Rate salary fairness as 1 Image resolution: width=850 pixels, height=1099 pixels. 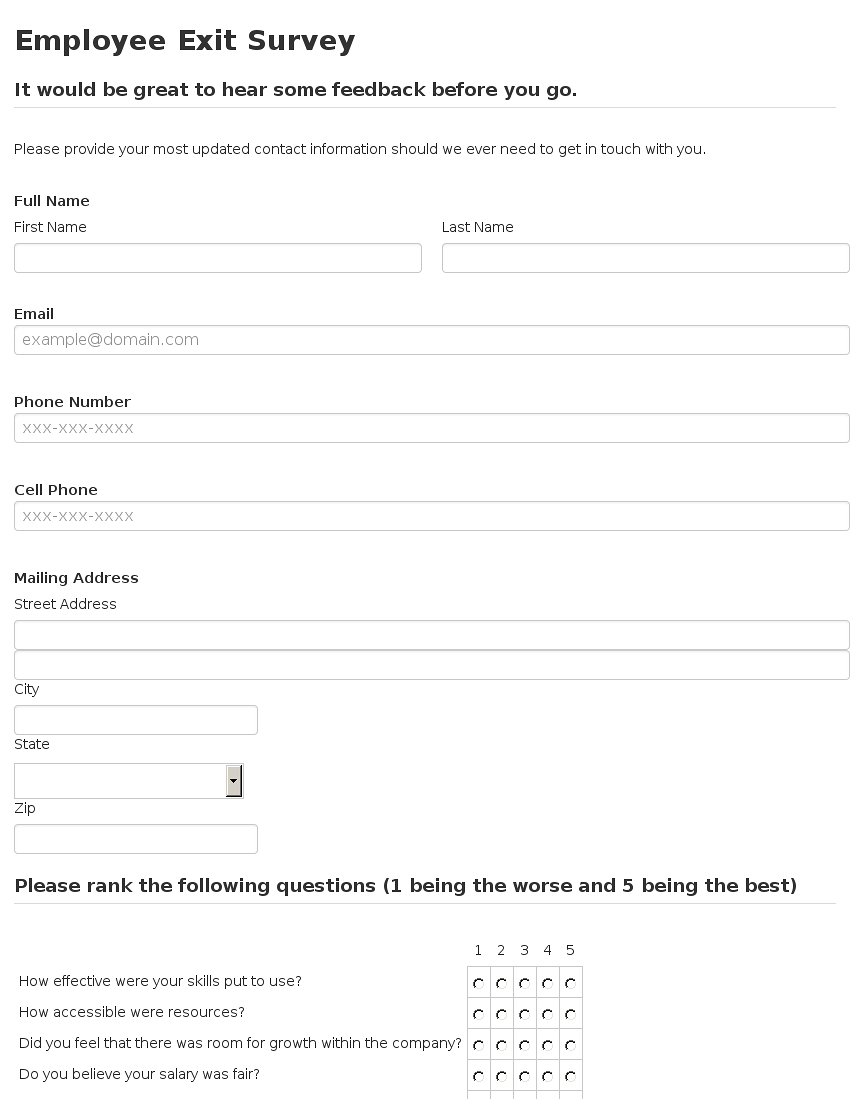[479, 1076]
